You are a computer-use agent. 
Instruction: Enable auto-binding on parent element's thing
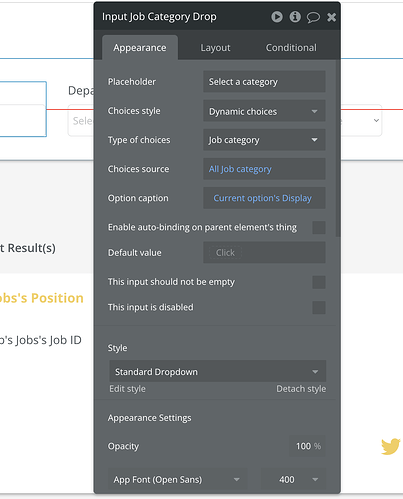pyautogui.click(x=319, y=228)
